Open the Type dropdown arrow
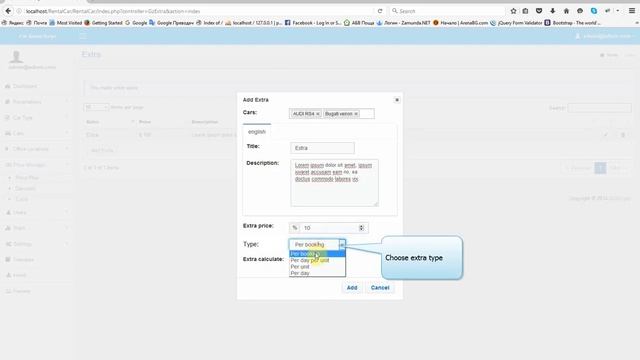The width and height of the screenshot is (640, 360). click(x=342, y=244)
